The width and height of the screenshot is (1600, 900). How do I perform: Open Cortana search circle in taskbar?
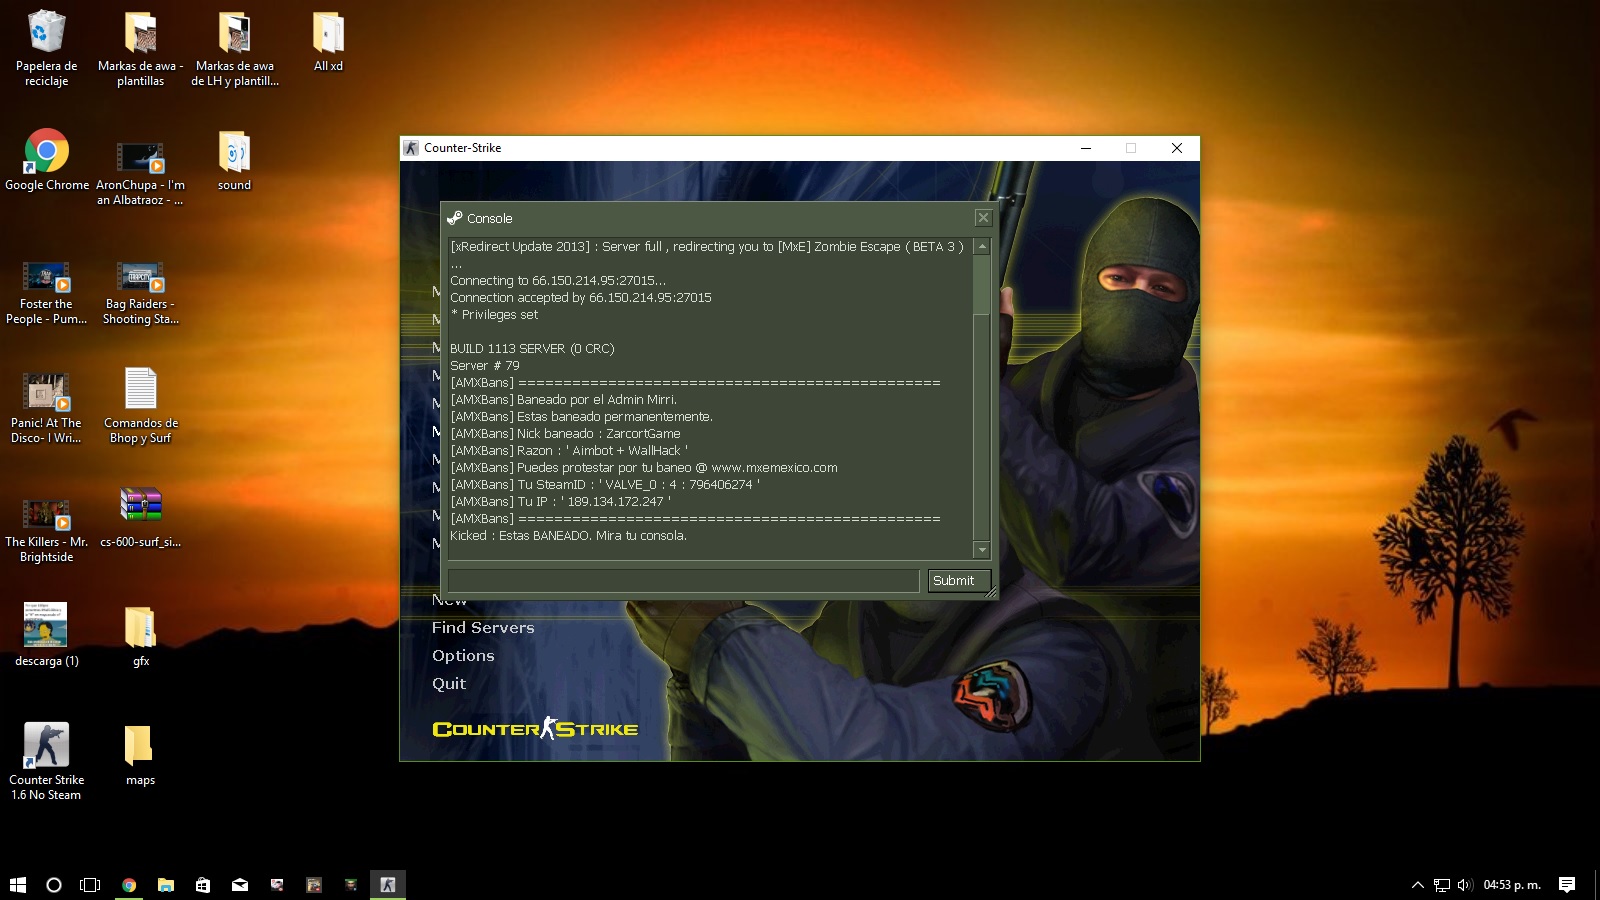coord(54,884)
